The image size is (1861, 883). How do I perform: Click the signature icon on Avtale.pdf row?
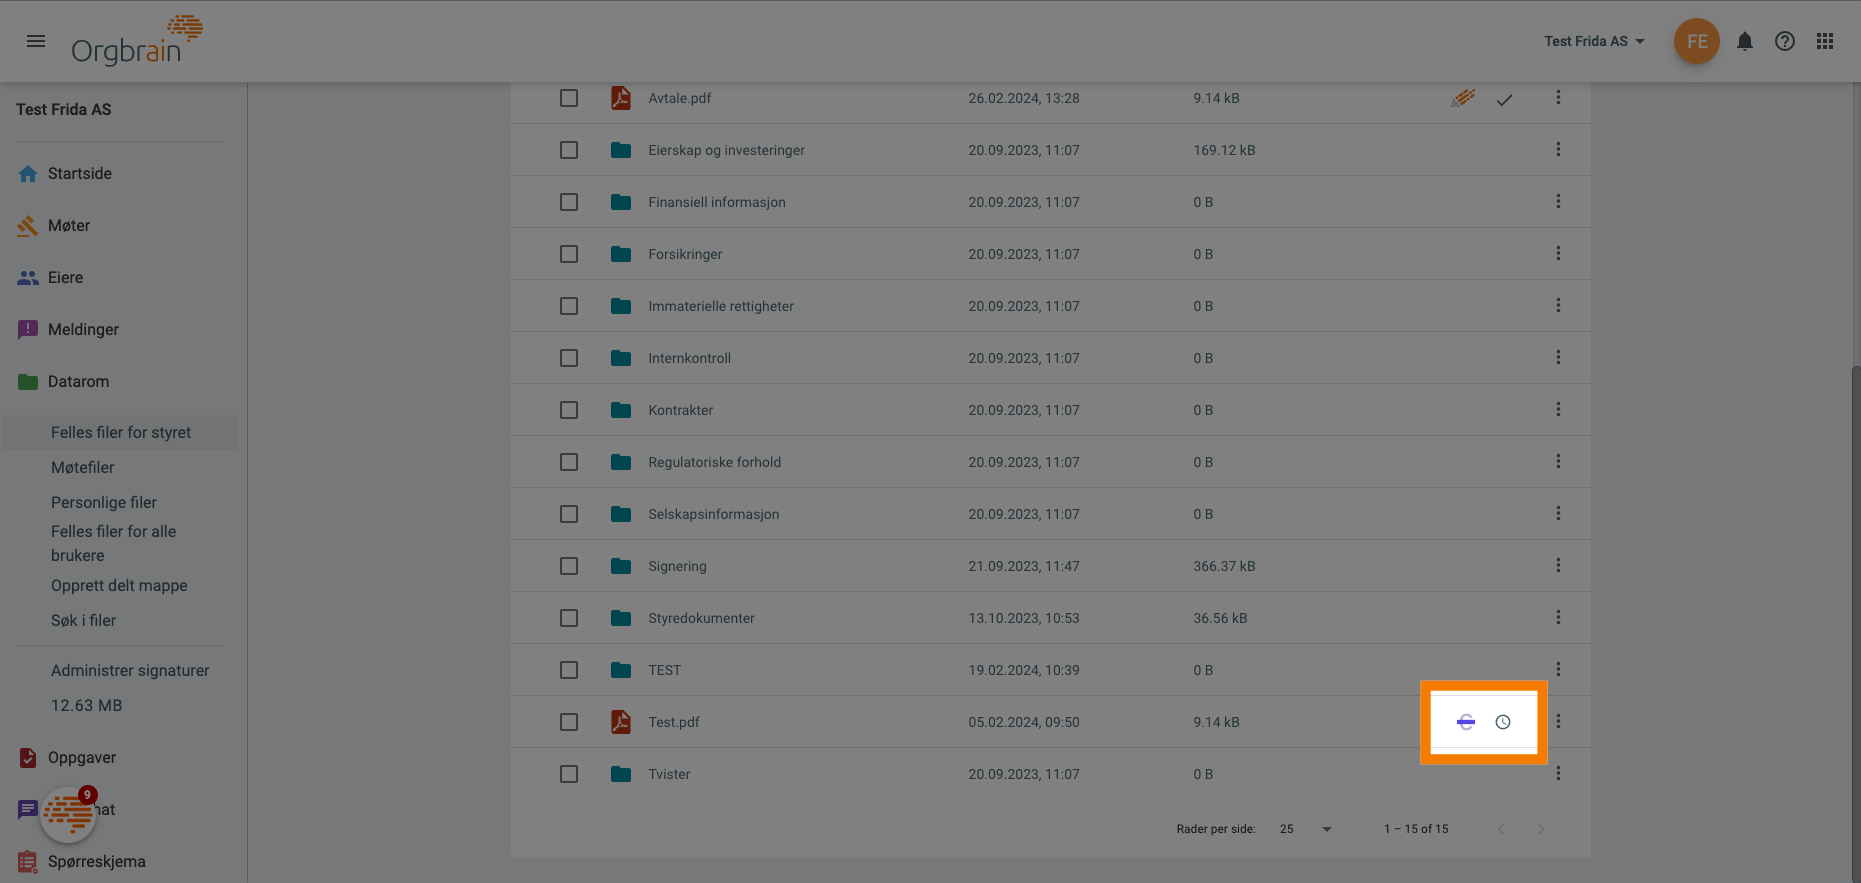pos(1463,98)
